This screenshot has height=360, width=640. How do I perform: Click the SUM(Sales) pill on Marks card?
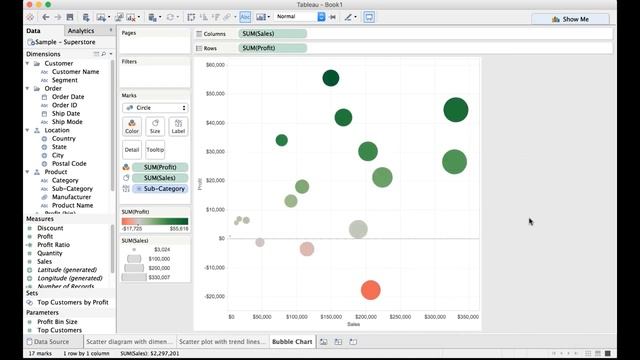coord(160,178)
